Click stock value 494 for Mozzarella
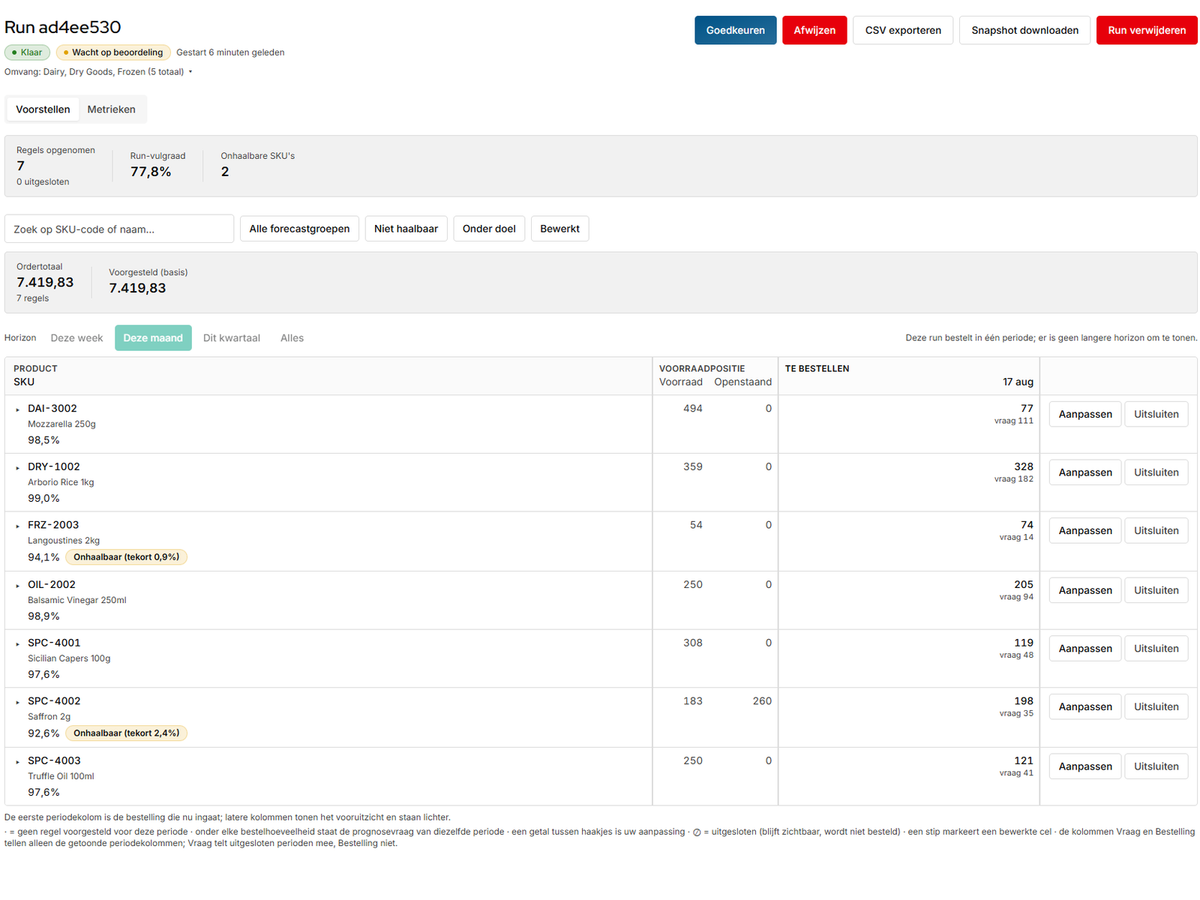The width and height of the screenshot is (1200, 900). pos(692,409)
